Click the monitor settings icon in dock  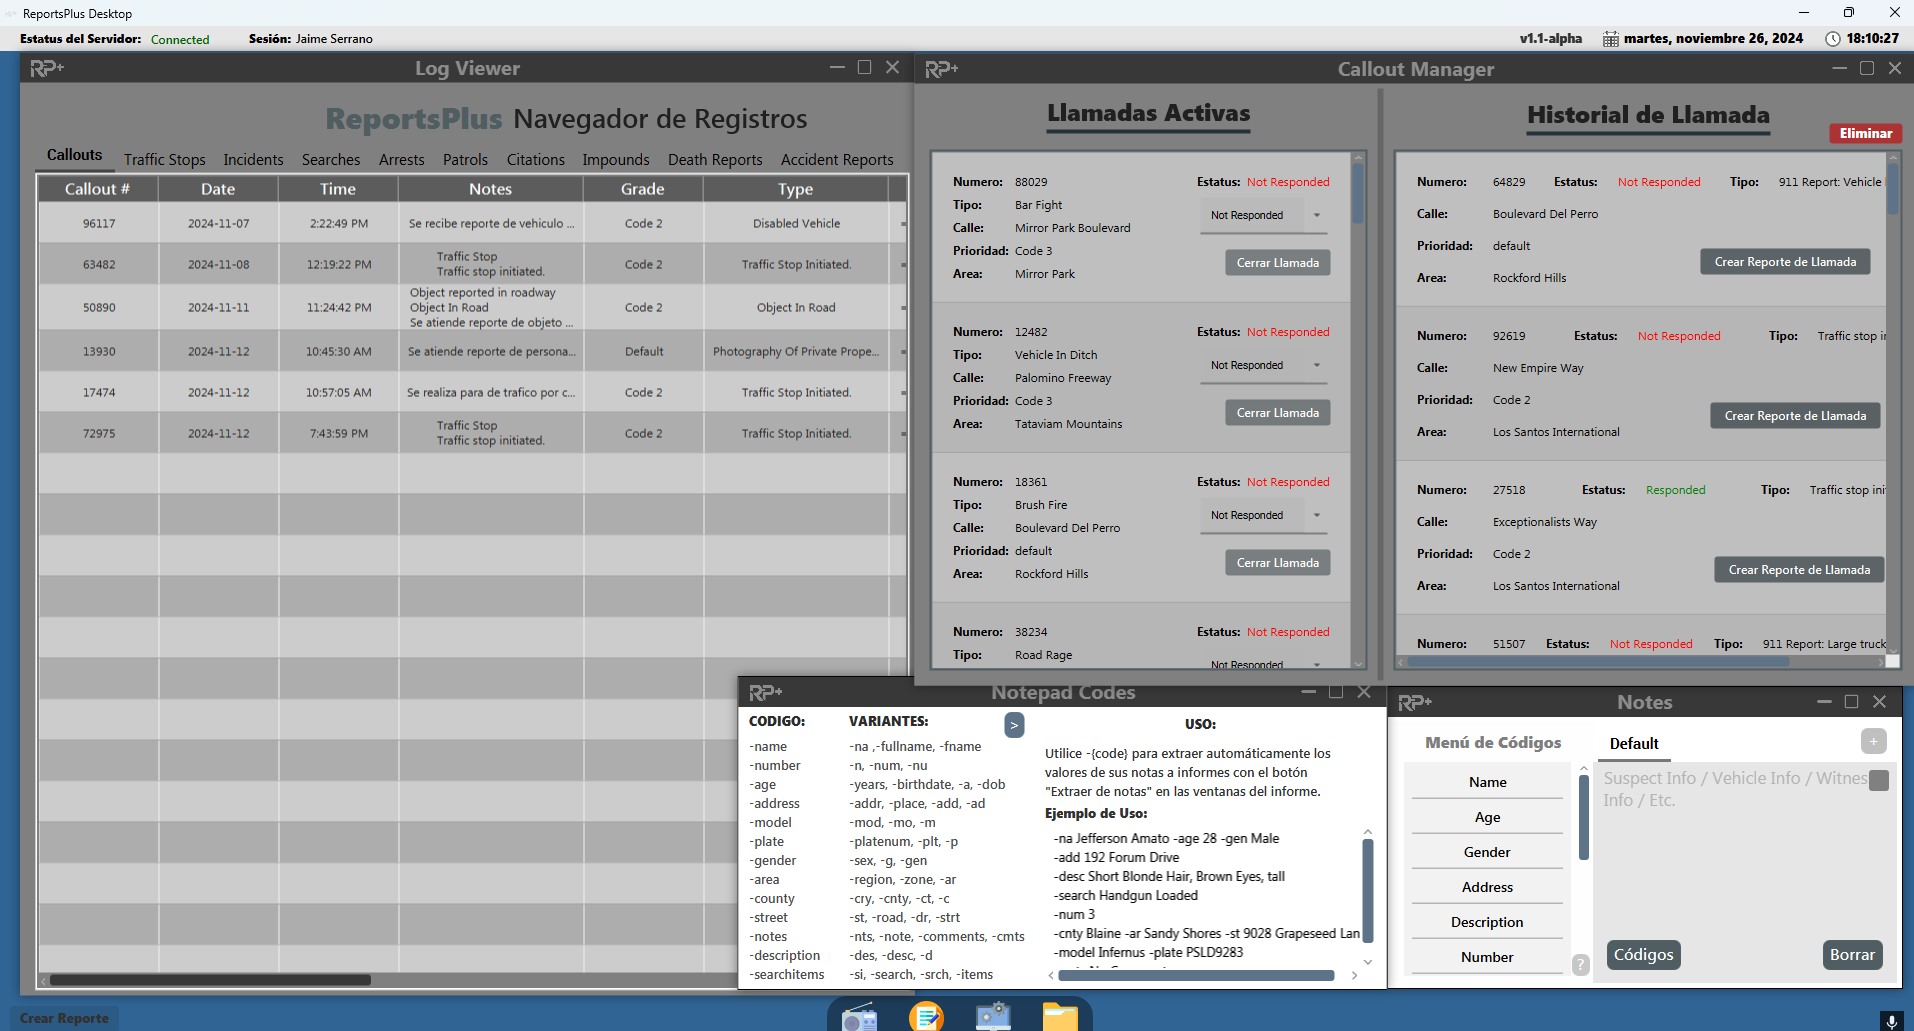(993, 1017)
